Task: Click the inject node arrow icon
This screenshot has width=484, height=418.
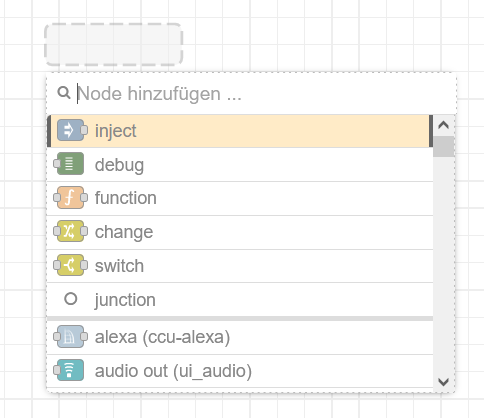Action: coord(70,130)
